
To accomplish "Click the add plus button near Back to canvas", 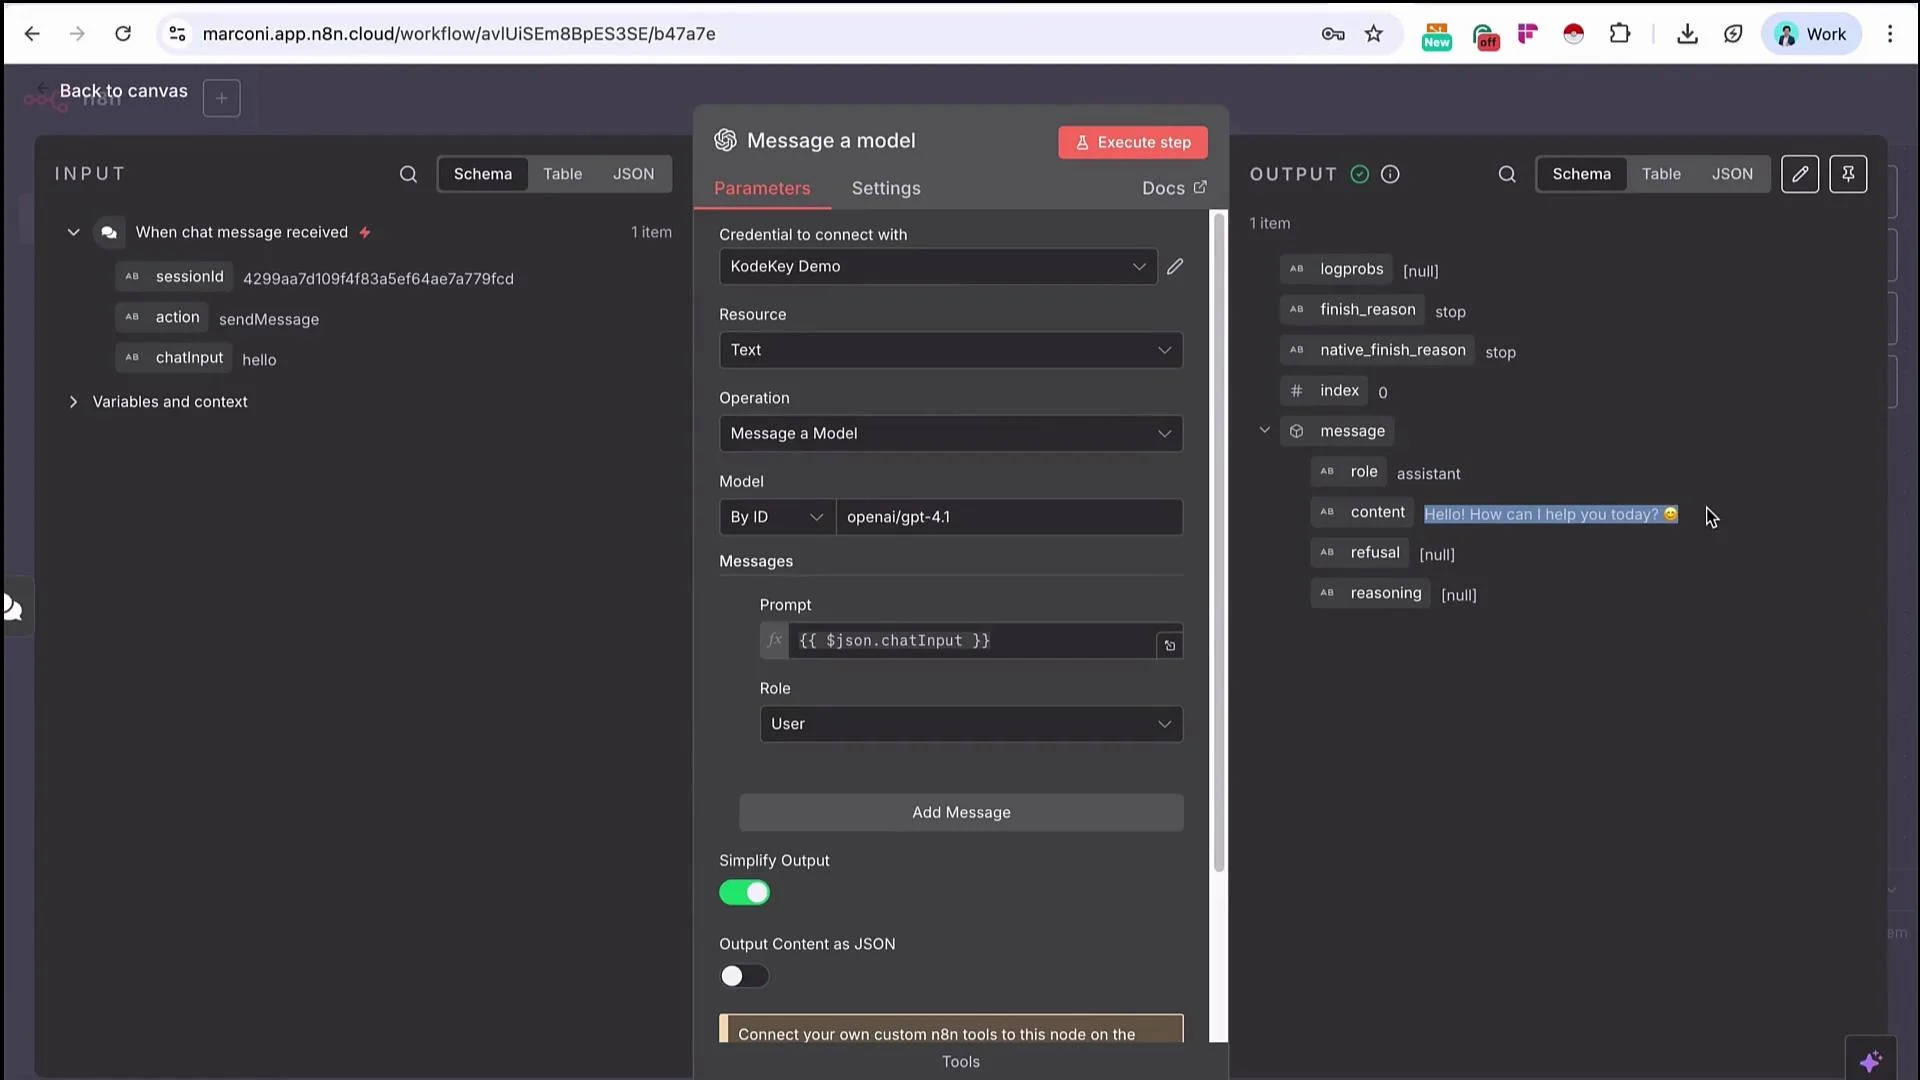I will (x=222, y=98).
